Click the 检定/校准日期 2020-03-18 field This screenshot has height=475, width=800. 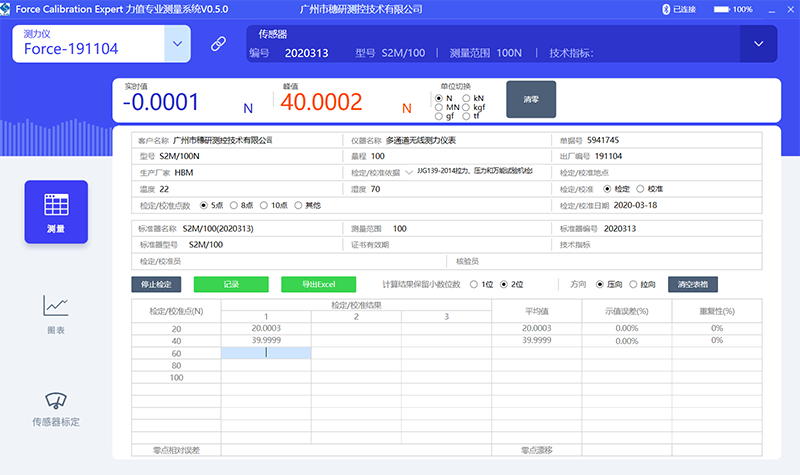658,205
